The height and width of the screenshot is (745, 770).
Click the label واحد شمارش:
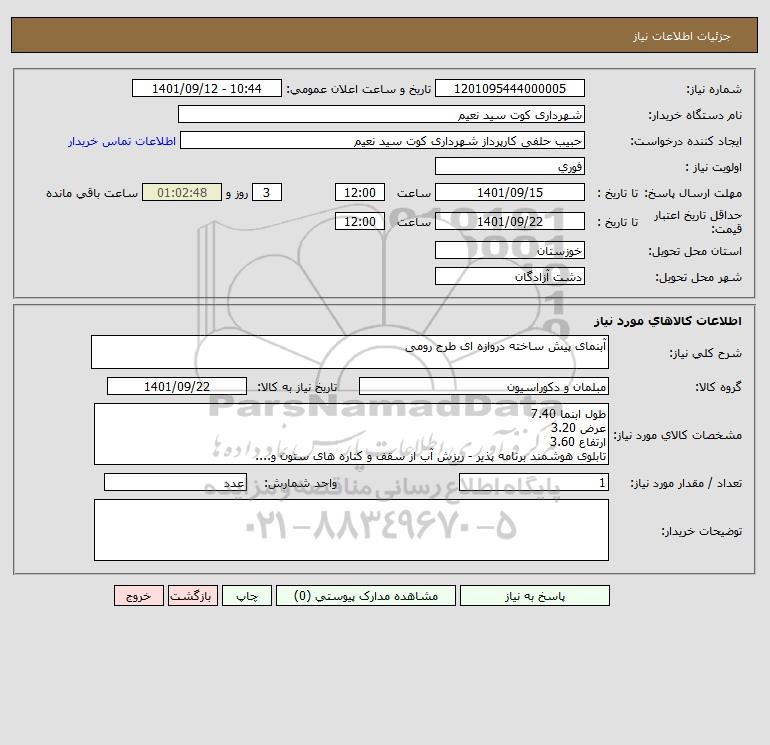pyautogui.click(x=301, y=483)
